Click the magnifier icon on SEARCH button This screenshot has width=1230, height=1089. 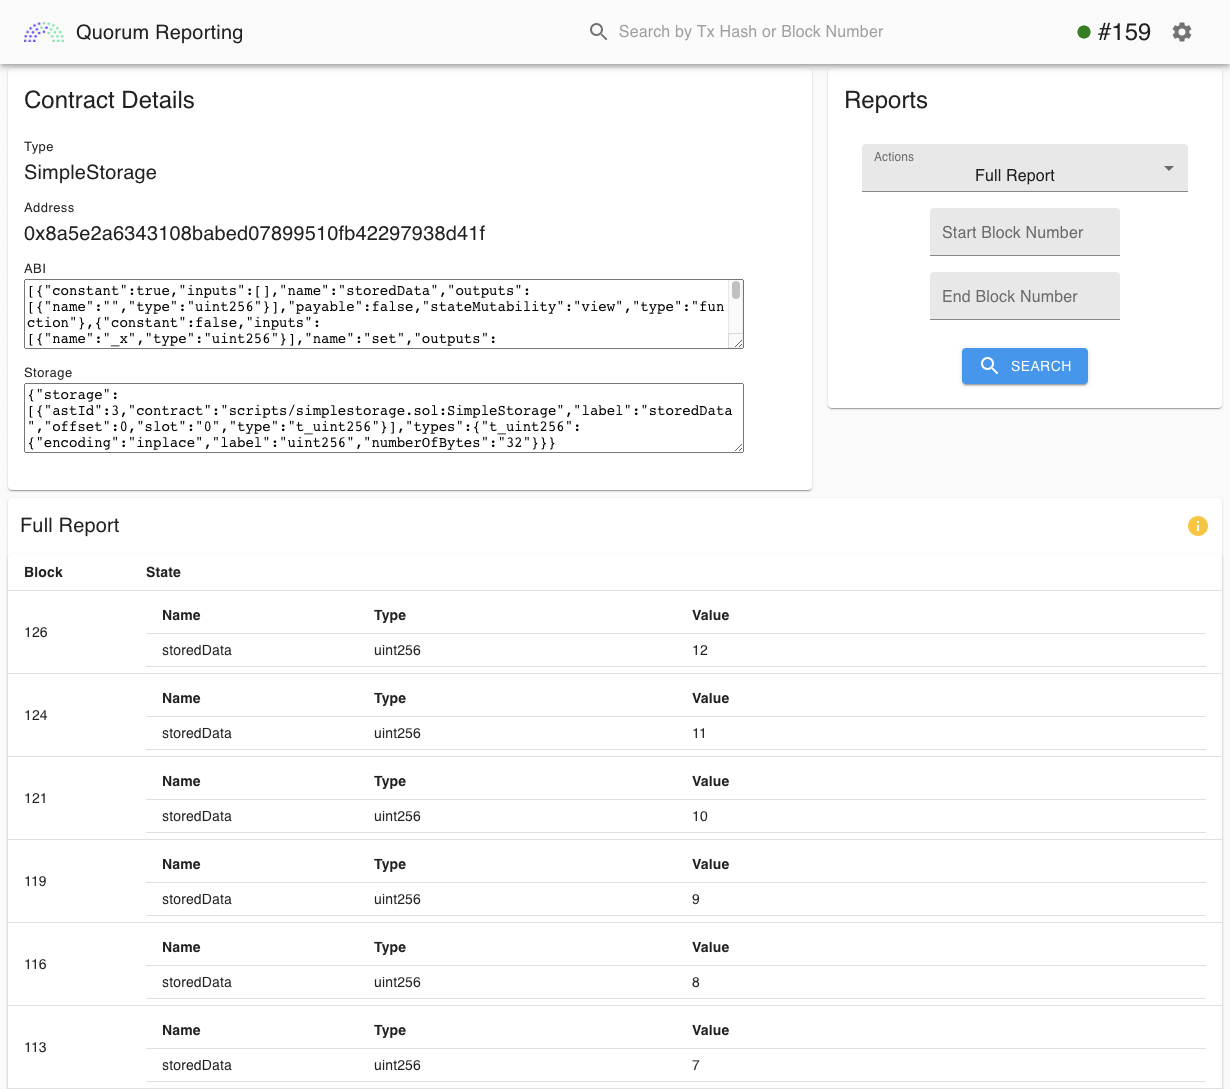[x=990, y=366]
